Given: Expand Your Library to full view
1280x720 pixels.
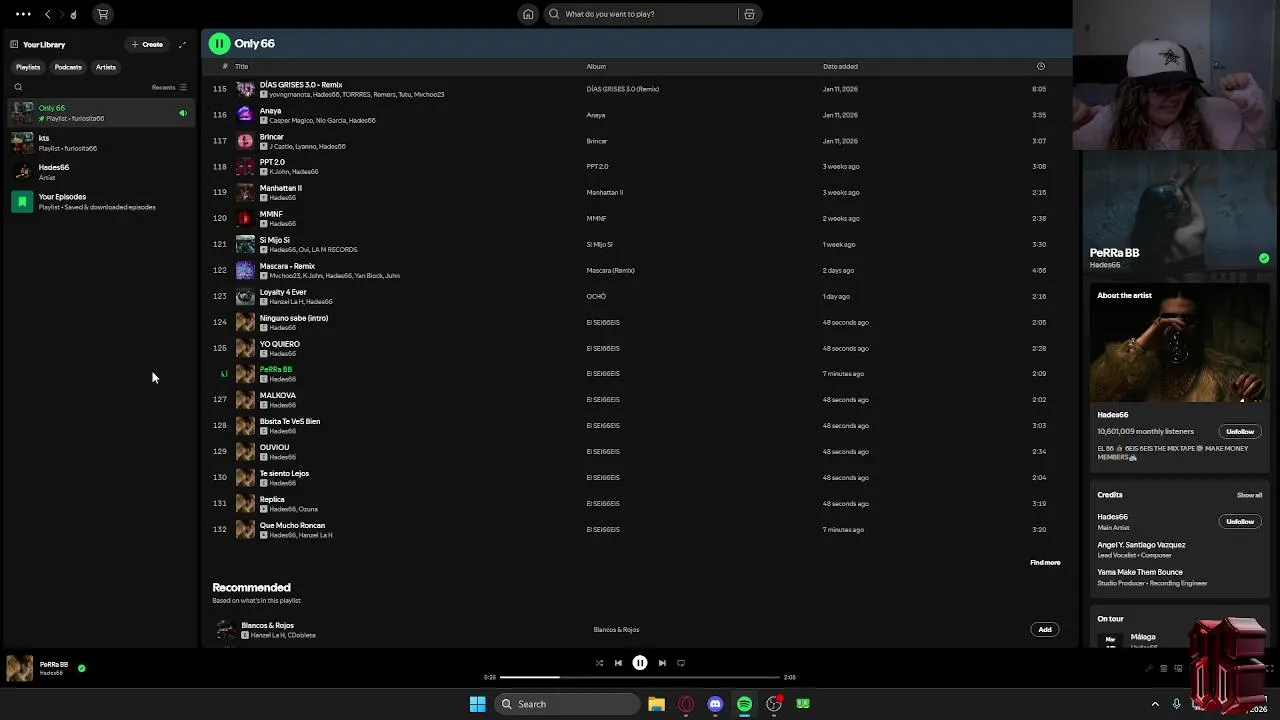Looking at the screenshot, I should 182,44.
